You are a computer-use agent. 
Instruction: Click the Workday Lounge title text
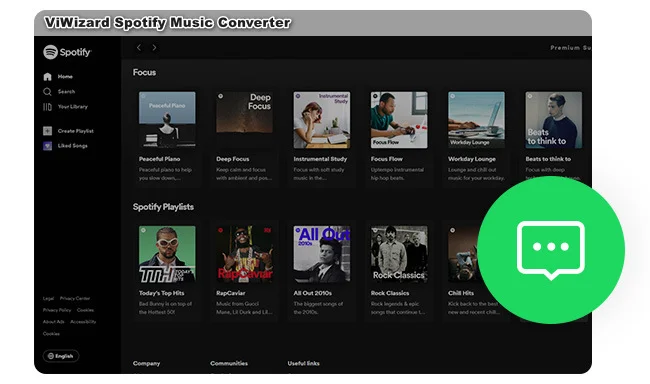(472, 159)
